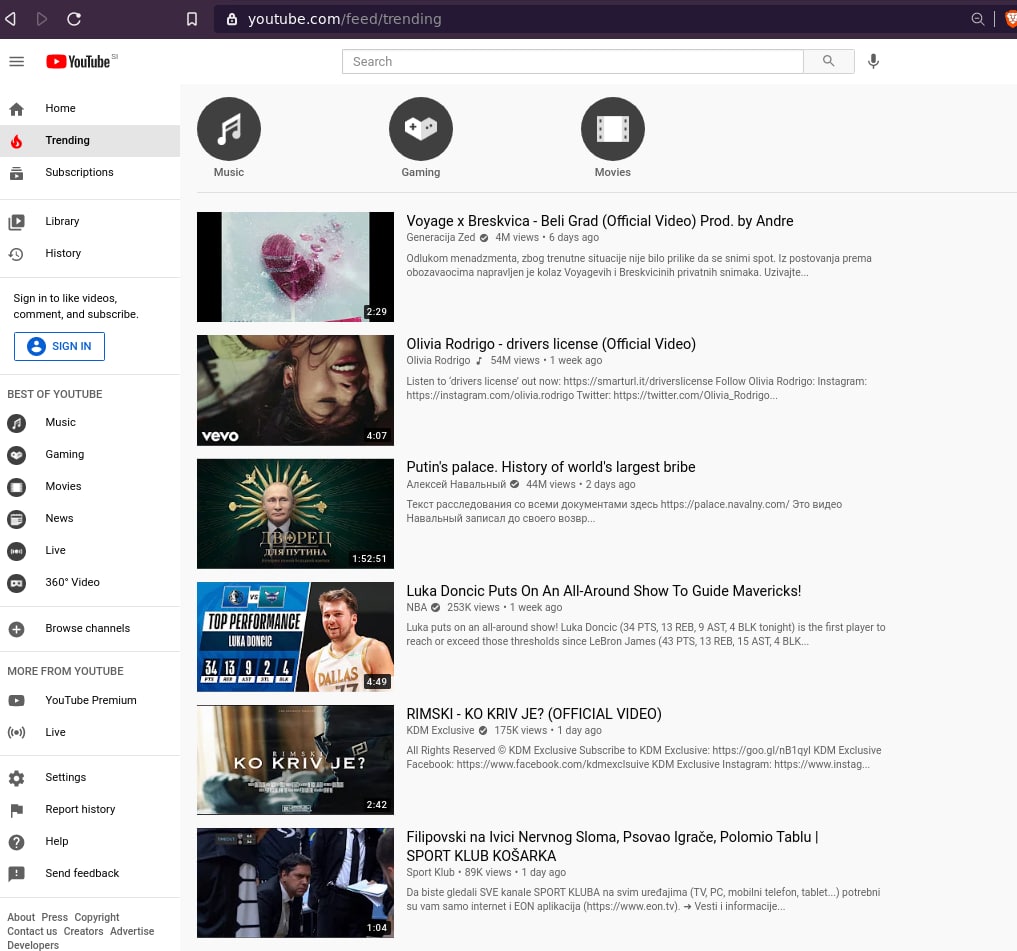This screenshot has width=1017, height=951.
Task: Open Live under Best of YouTube
Action: (x=90, y=551)
